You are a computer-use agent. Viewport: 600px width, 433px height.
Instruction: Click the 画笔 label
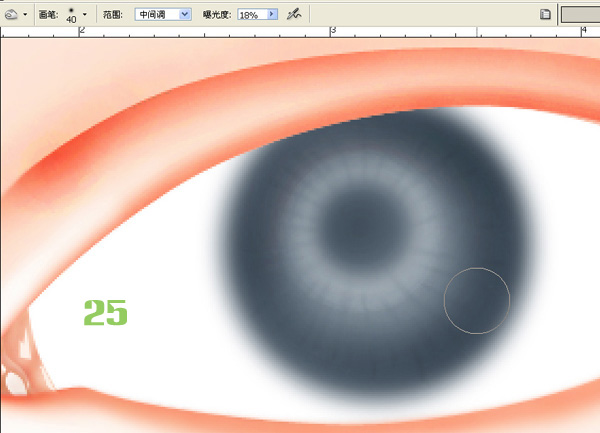pyautogui.click(x=49, y=15)
